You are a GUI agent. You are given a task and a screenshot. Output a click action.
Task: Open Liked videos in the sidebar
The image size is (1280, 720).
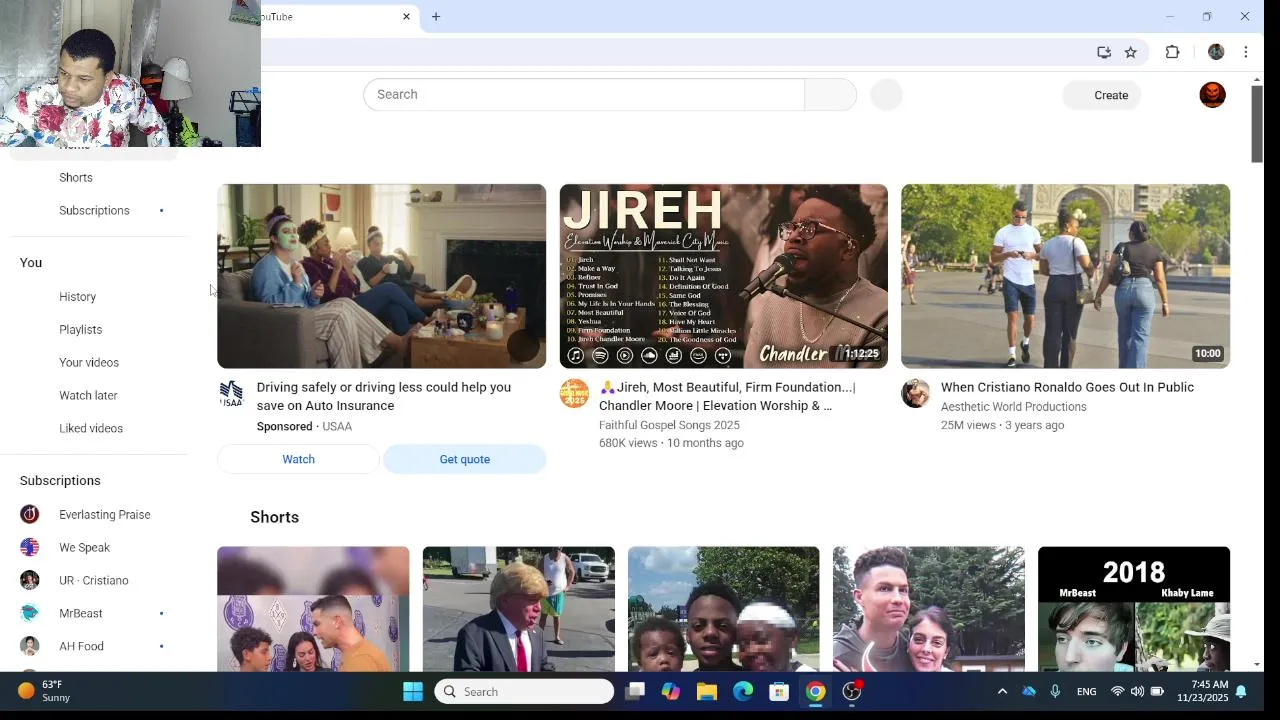coord(91,428)
